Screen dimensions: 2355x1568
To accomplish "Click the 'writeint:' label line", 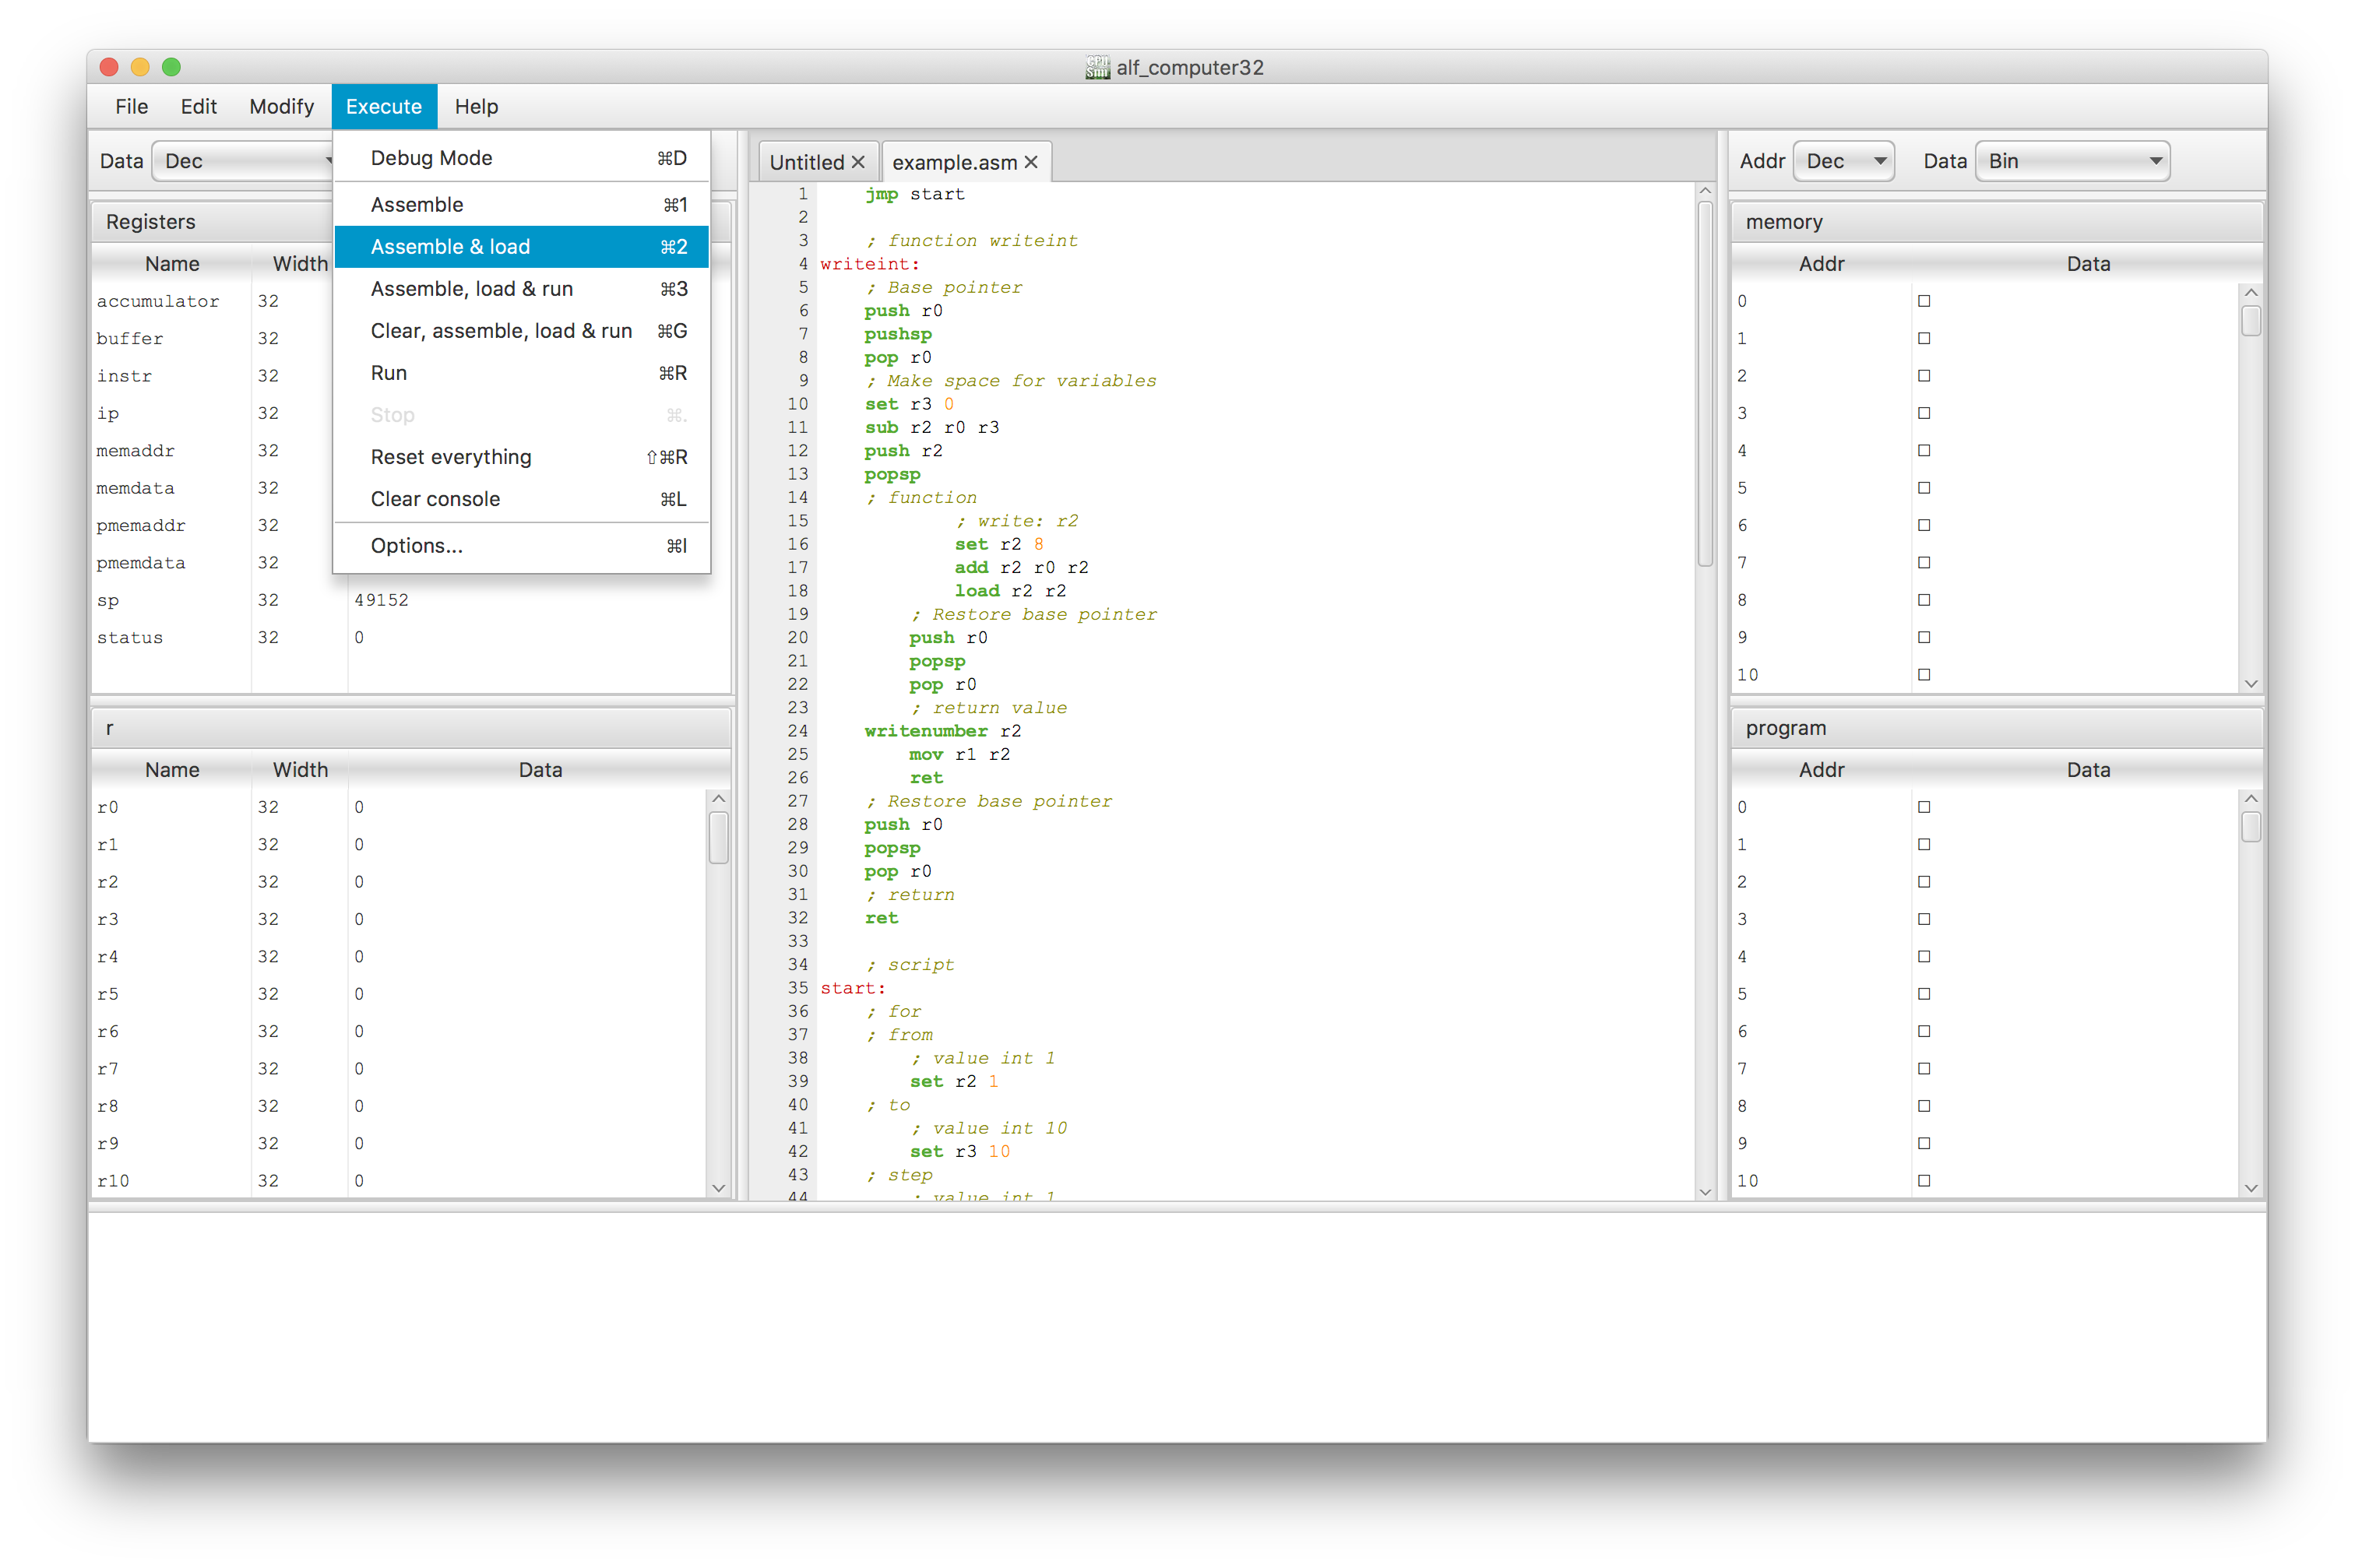I will click(869, 264).
